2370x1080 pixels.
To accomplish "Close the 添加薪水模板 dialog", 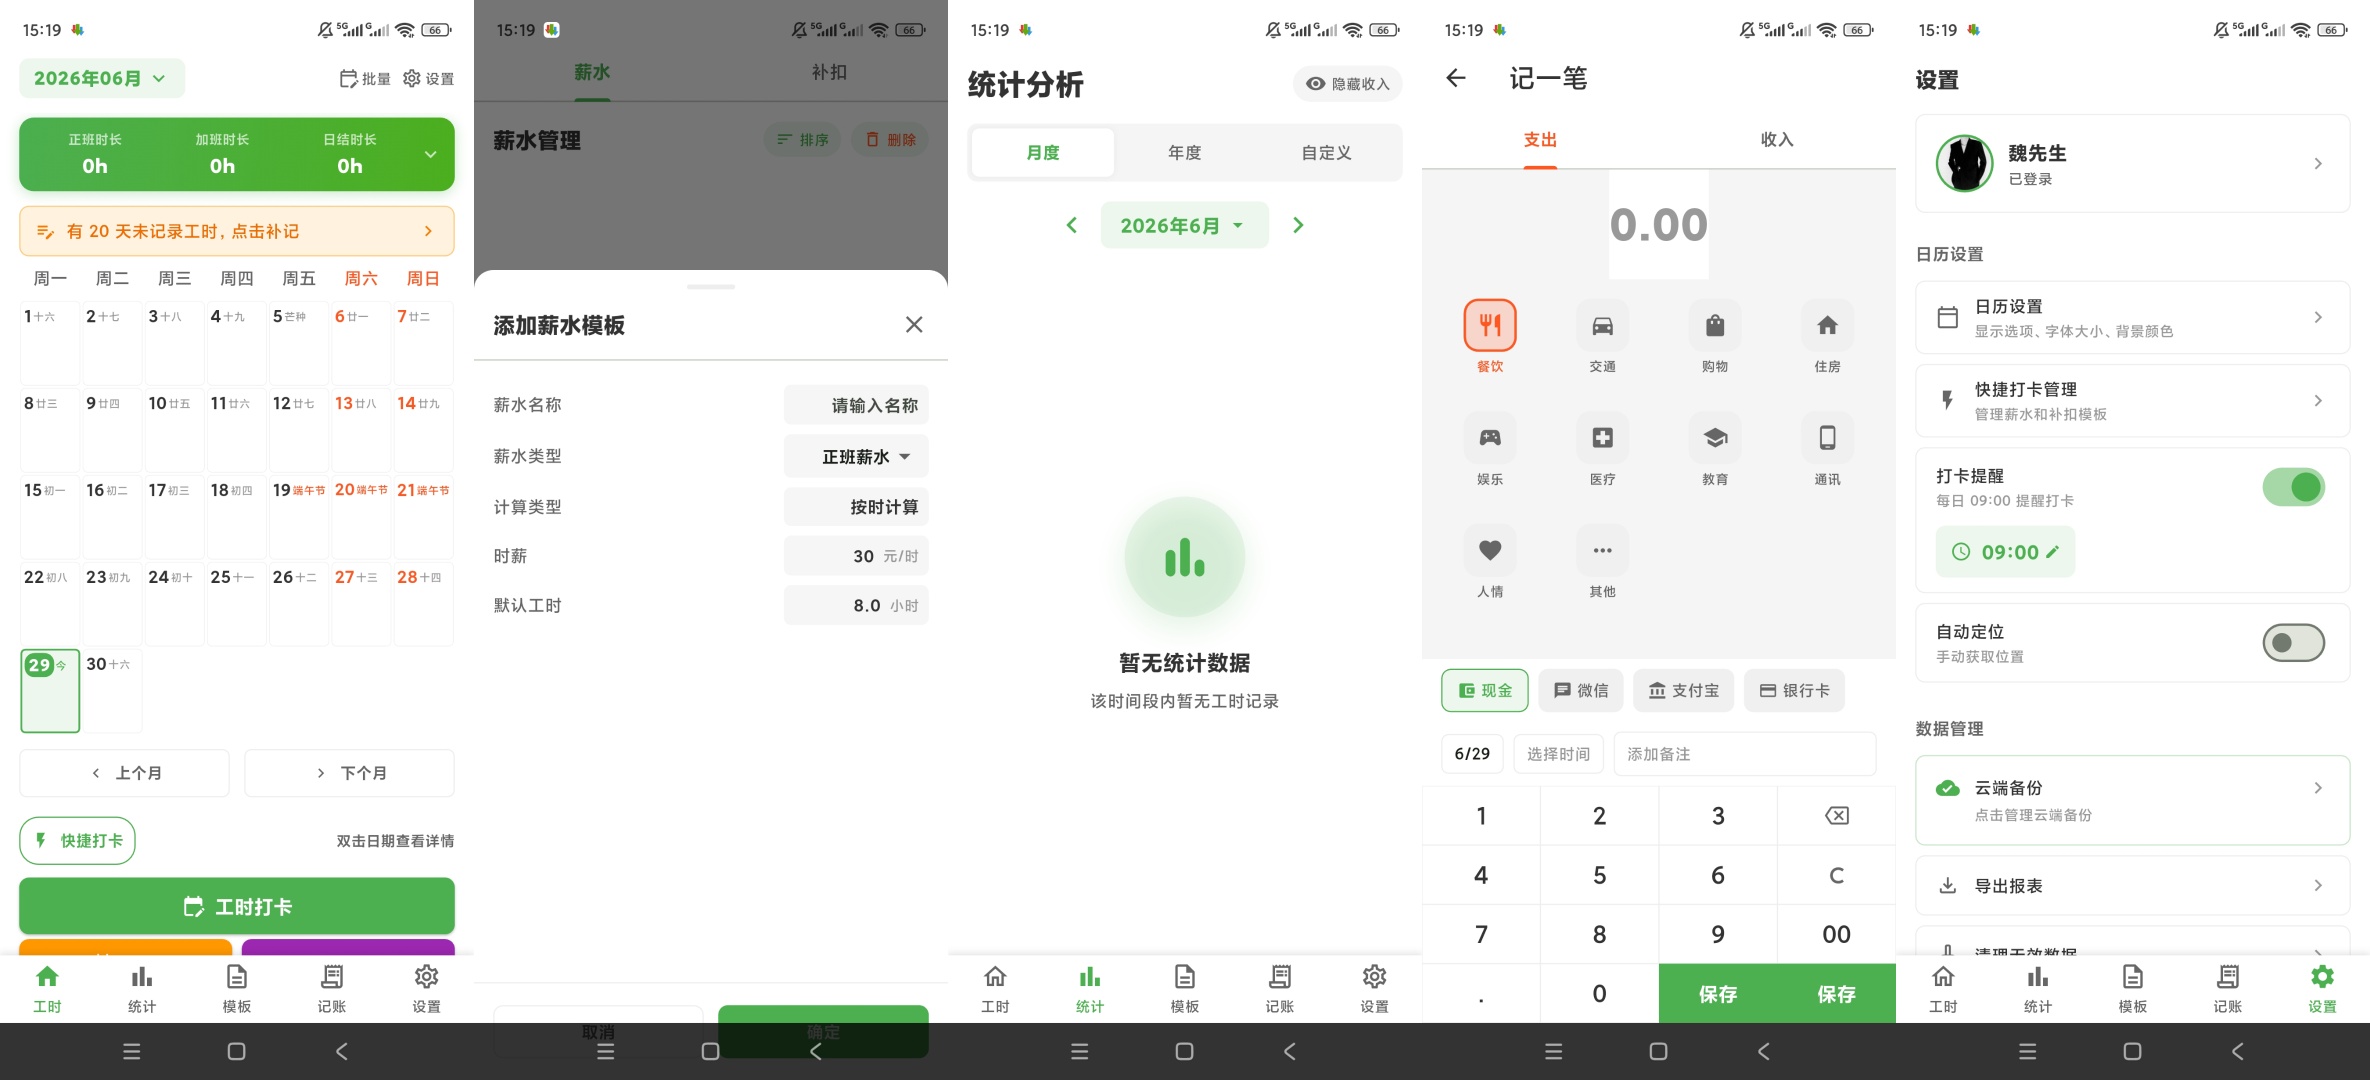I will click(x=914, y=324).
